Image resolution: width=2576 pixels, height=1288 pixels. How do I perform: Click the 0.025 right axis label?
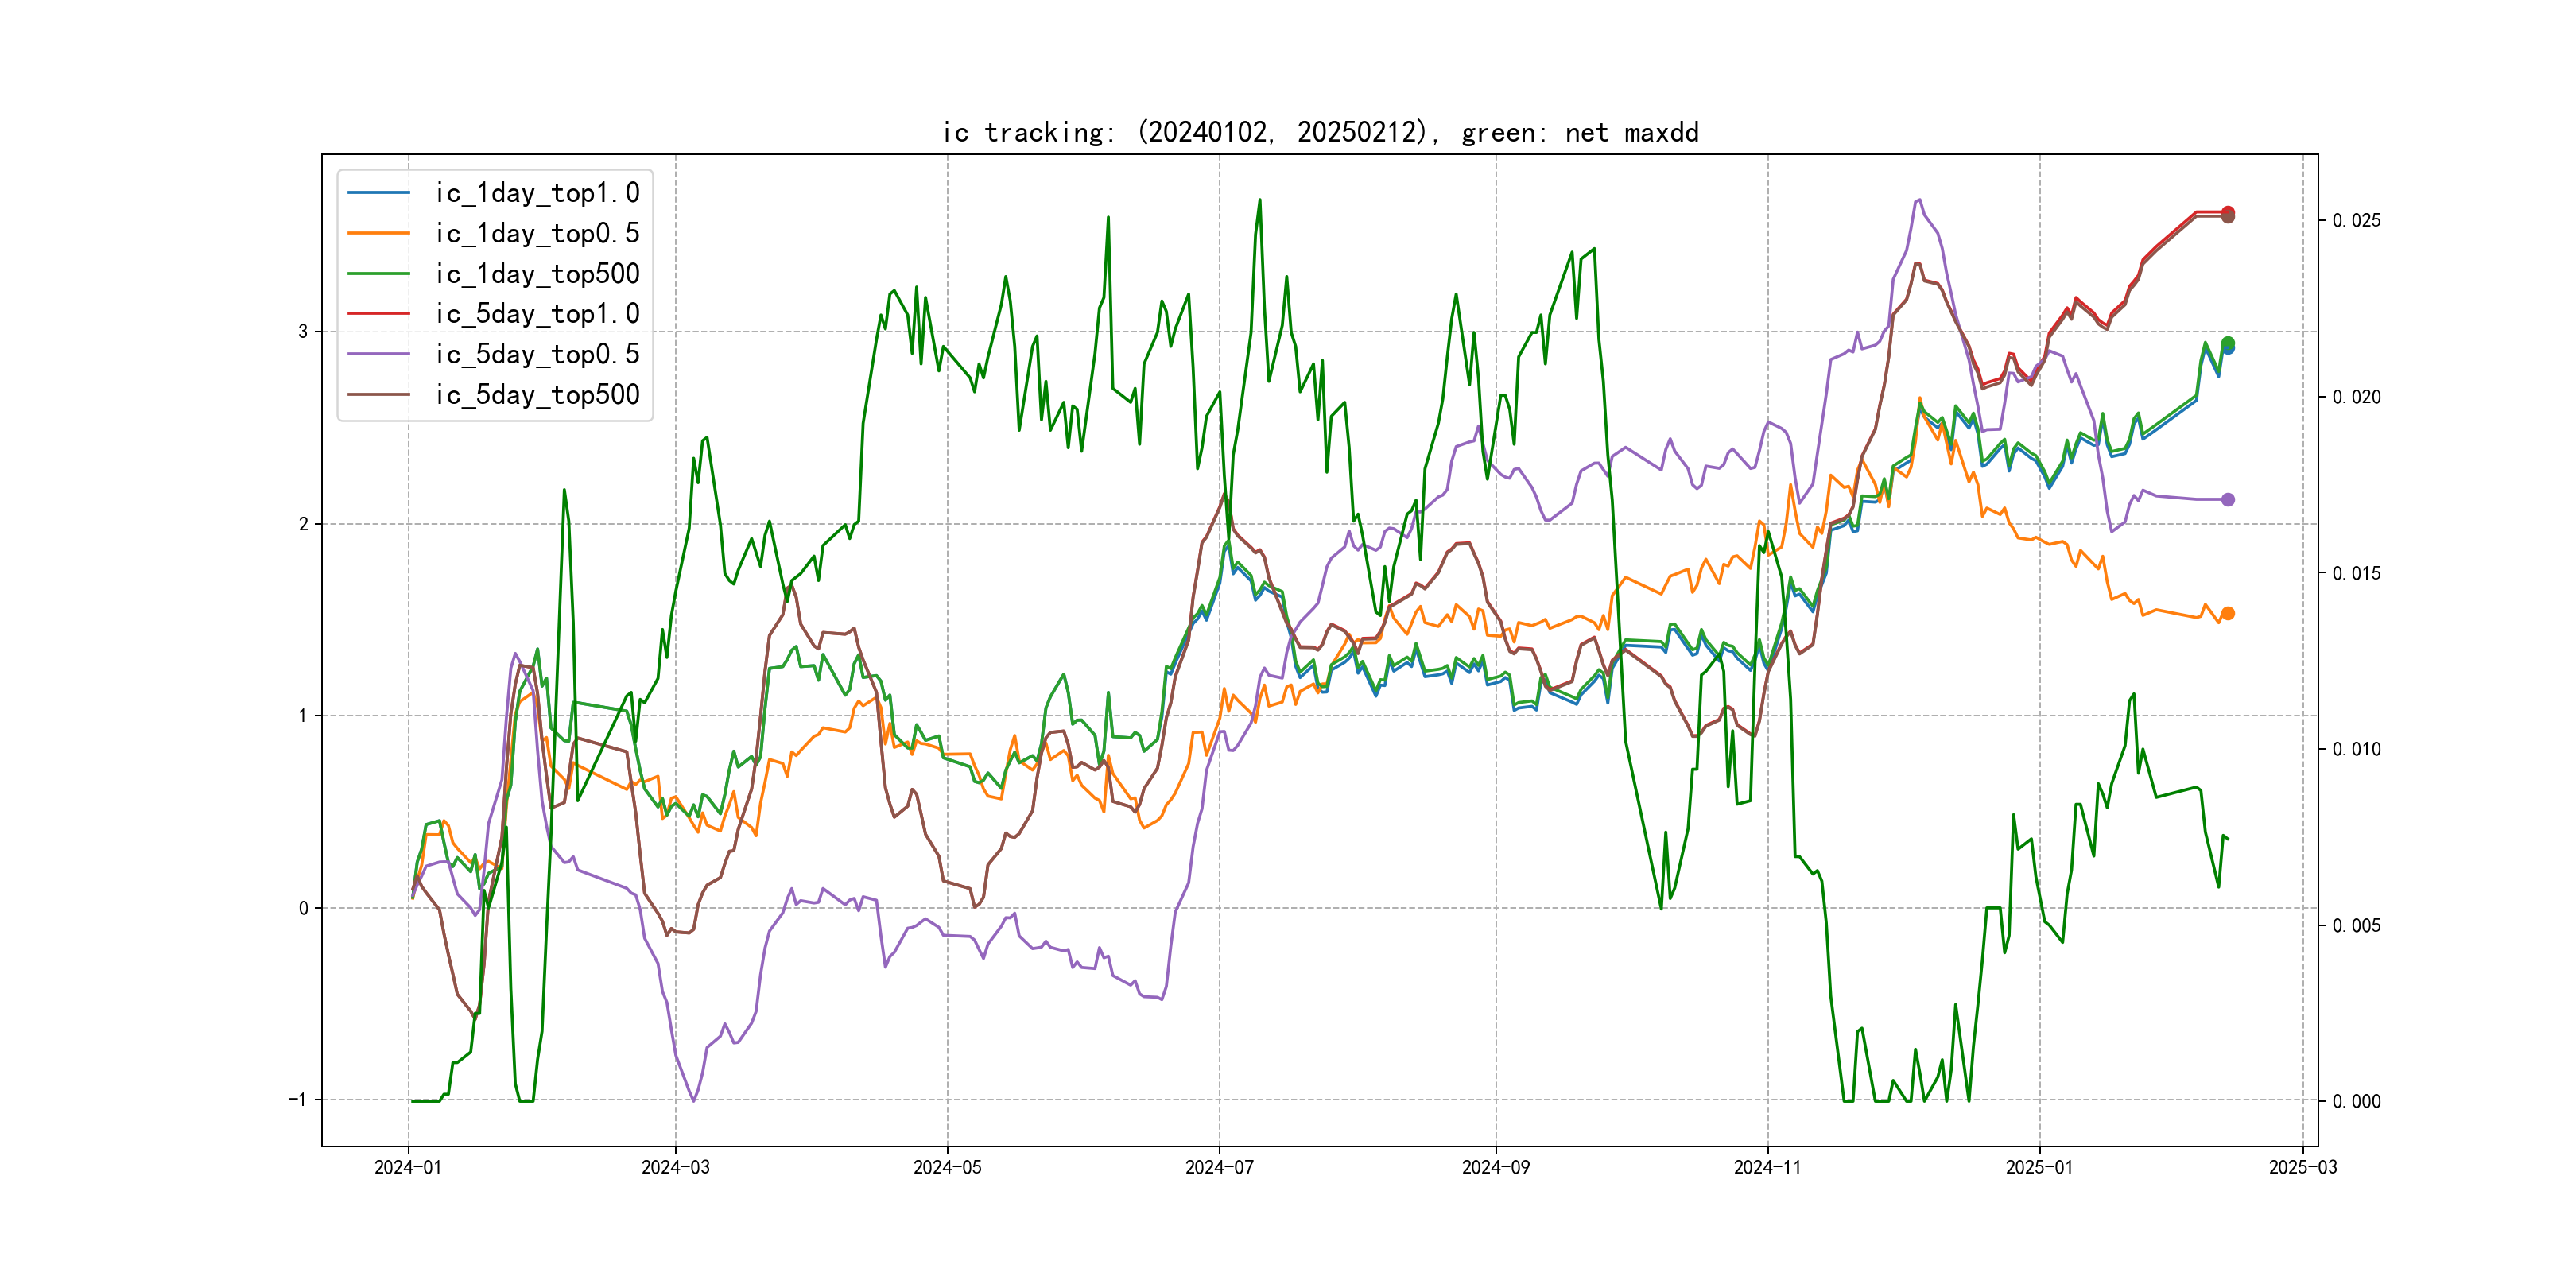2356,220
